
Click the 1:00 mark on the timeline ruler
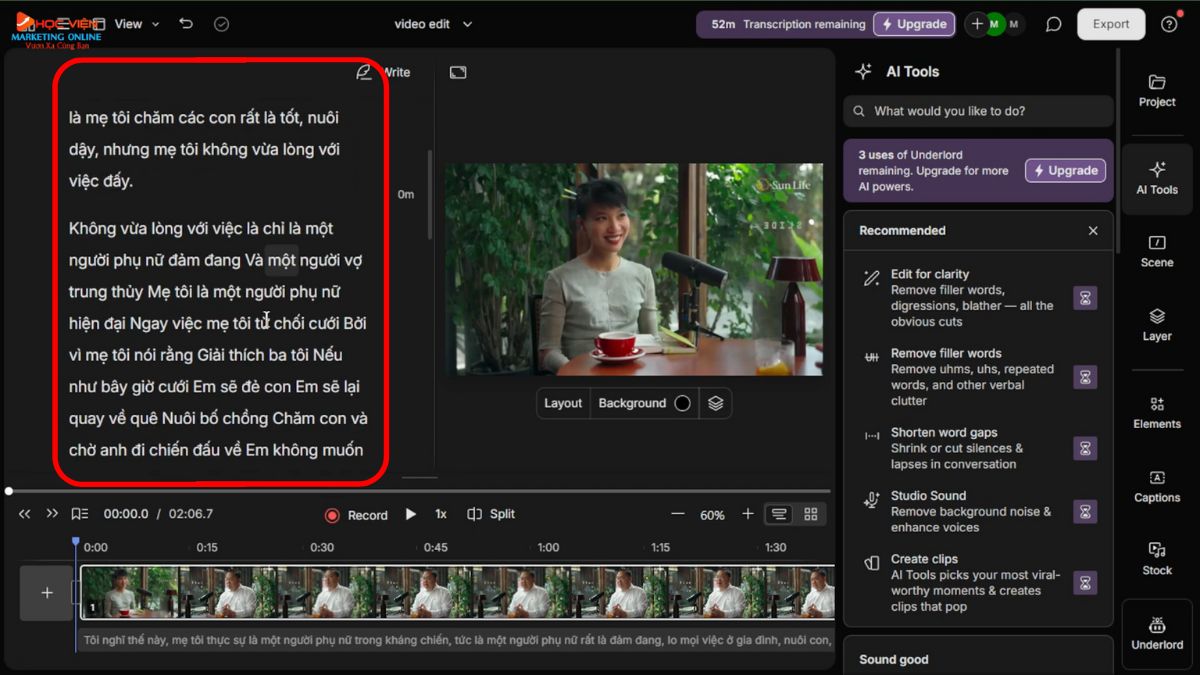pos(548,548)
